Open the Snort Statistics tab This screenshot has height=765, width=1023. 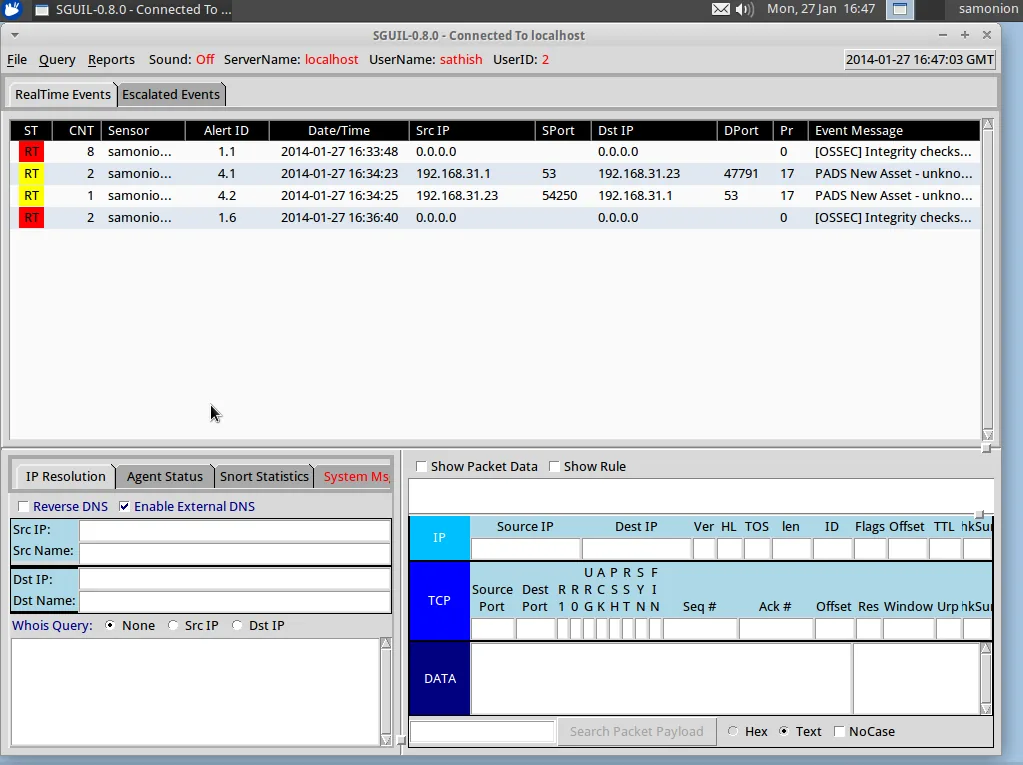click(x=264, y=477)
